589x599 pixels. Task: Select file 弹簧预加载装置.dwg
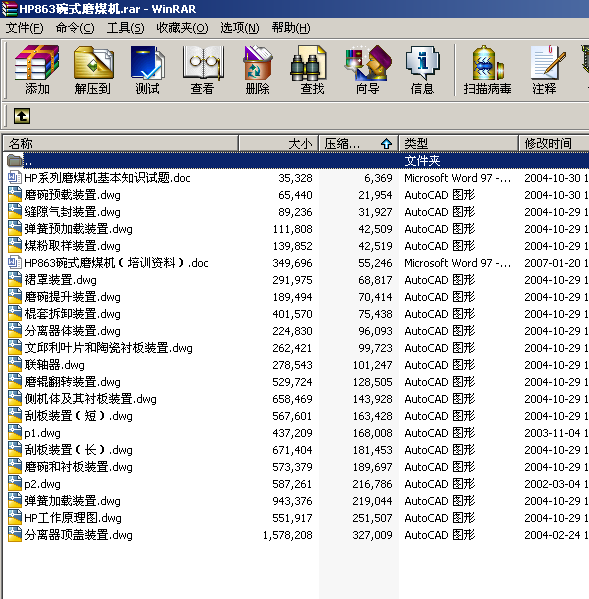[78, 229]
